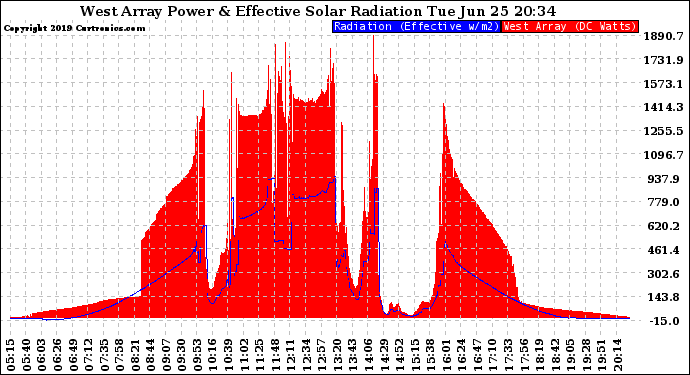Click the 20:14 time label

coord(617,355)
